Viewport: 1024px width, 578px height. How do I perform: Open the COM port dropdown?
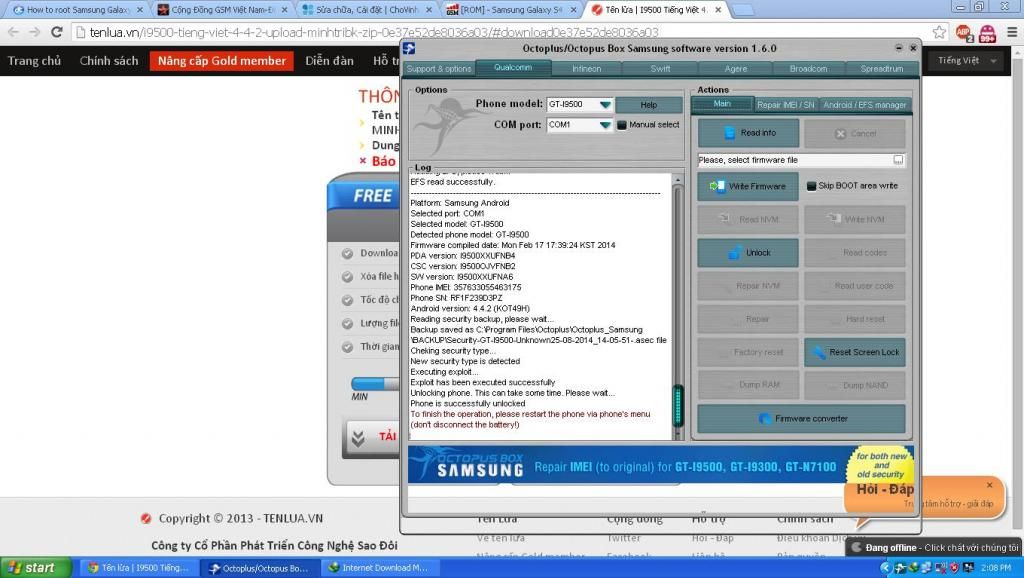pyautogui.click(x=605, y=125)
